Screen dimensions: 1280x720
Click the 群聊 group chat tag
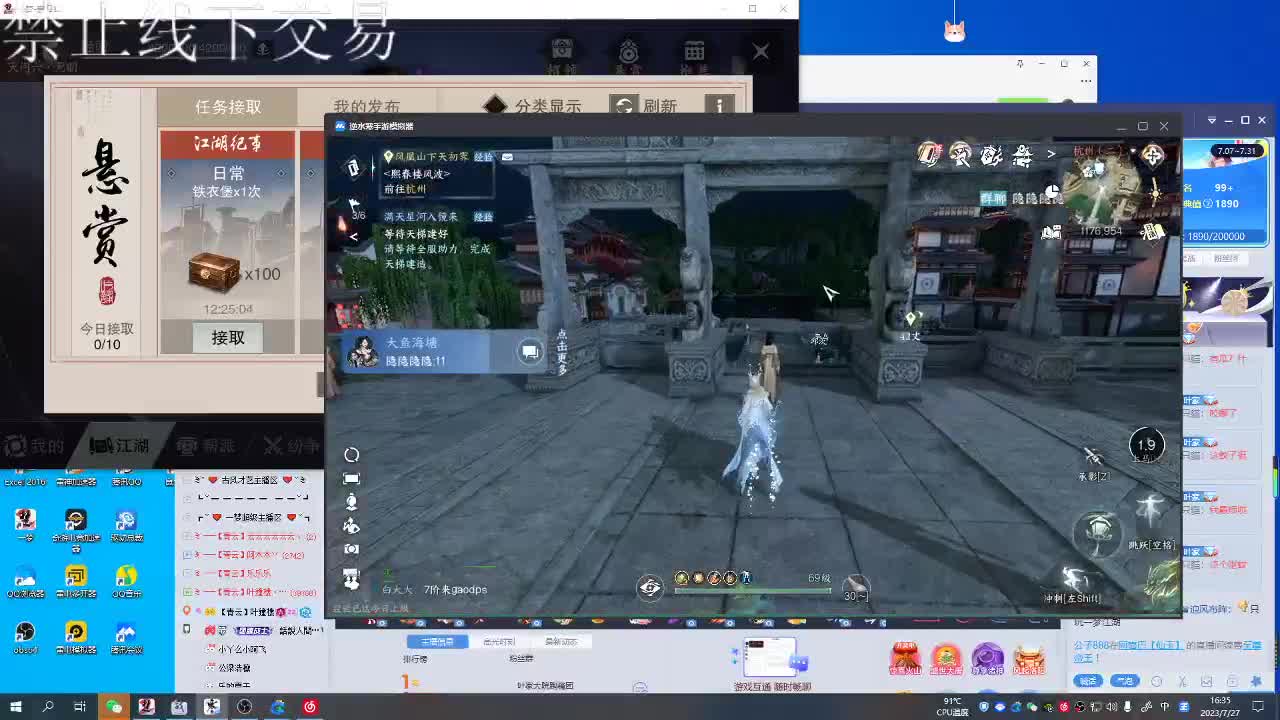point(992,198)
